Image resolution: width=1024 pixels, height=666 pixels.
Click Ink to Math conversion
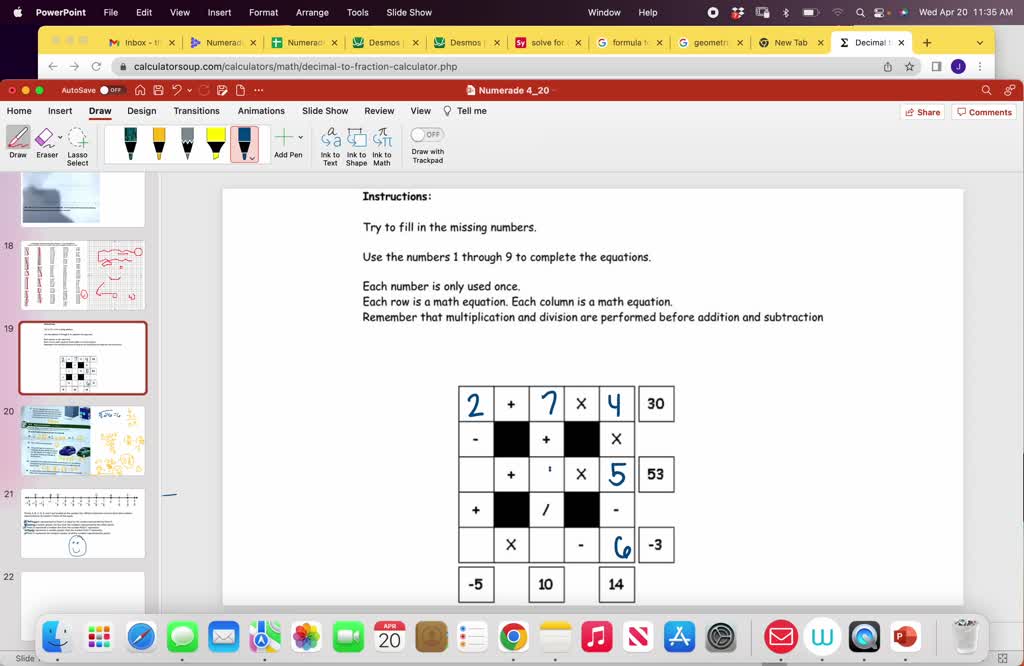click(382, 145)
